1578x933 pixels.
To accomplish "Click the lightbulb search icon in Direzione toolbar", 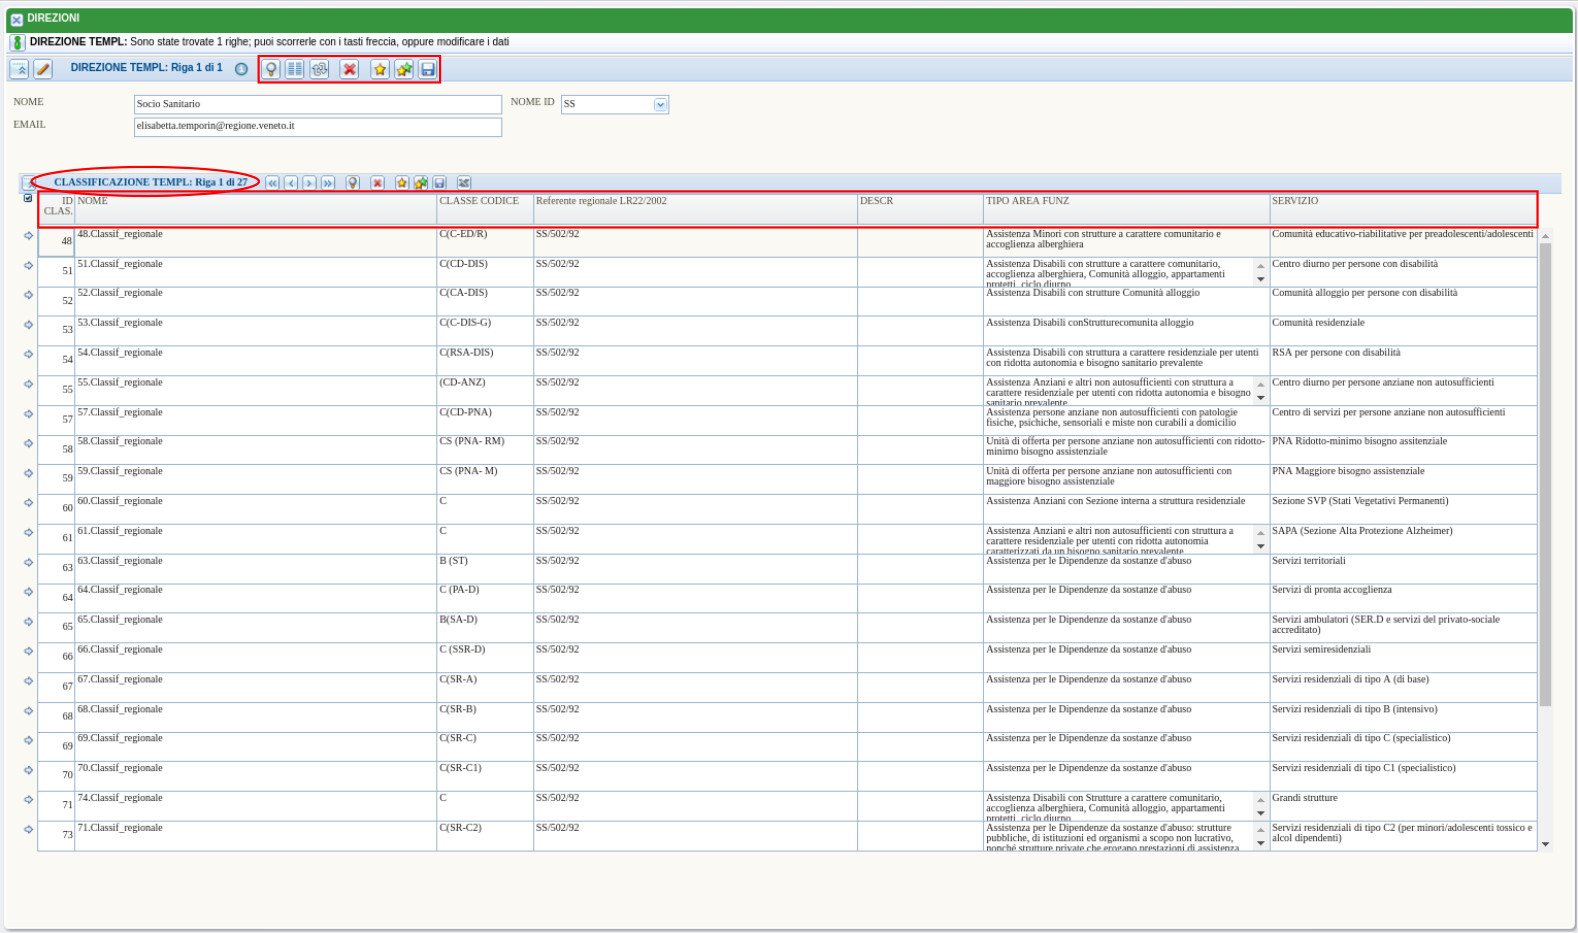I will point(271,69).
